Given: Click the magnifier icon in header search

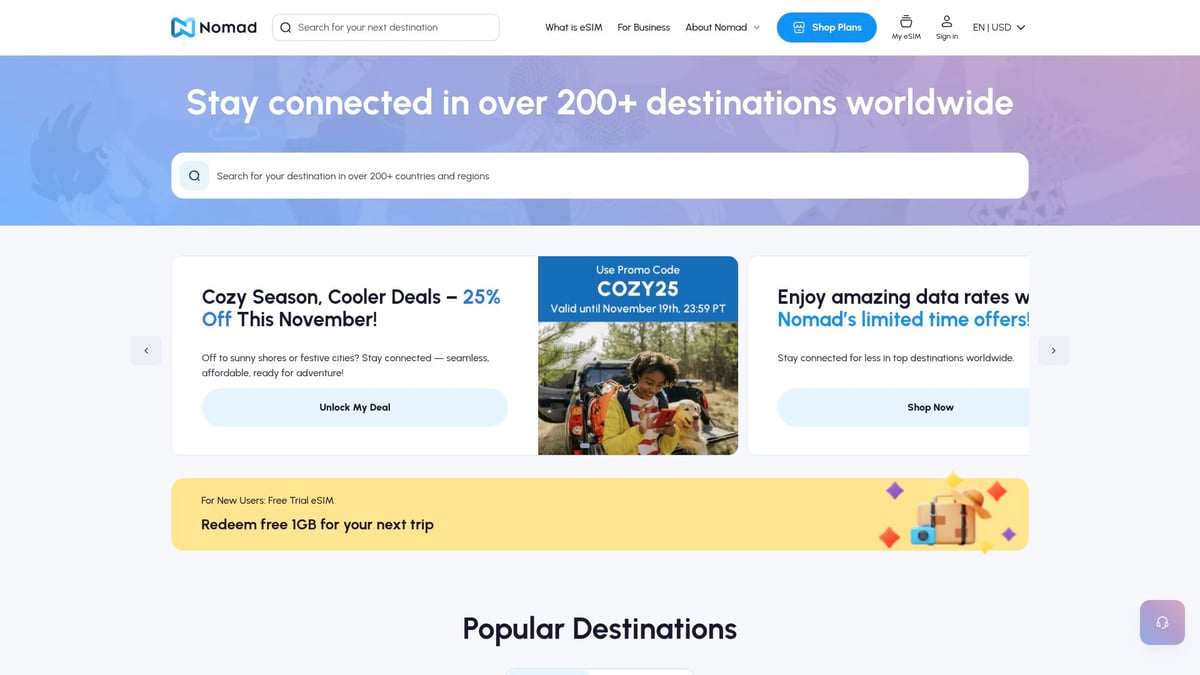Looking at the screenshot, I should tap(286, 27).
